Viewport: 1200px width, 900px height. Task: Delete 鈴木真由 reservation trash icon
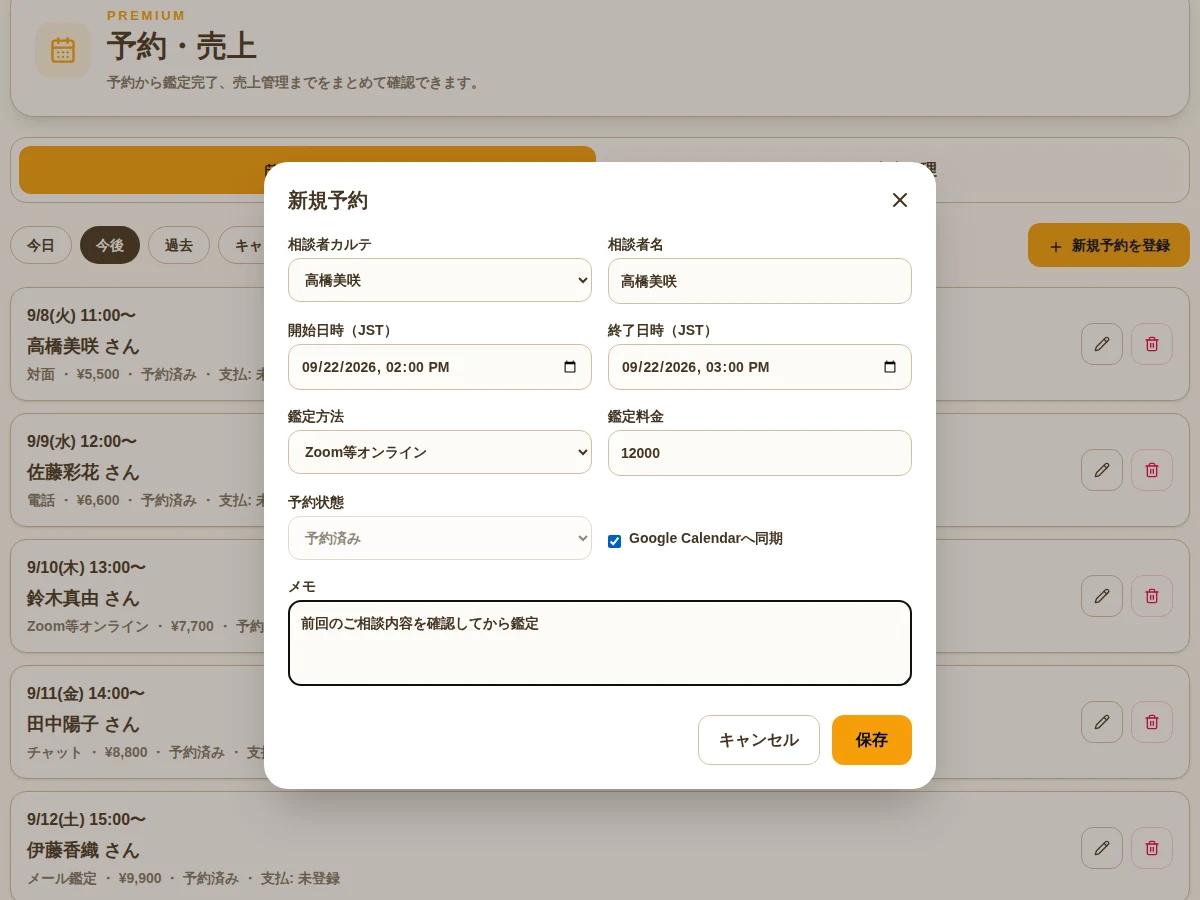(x=1152, y=596)
